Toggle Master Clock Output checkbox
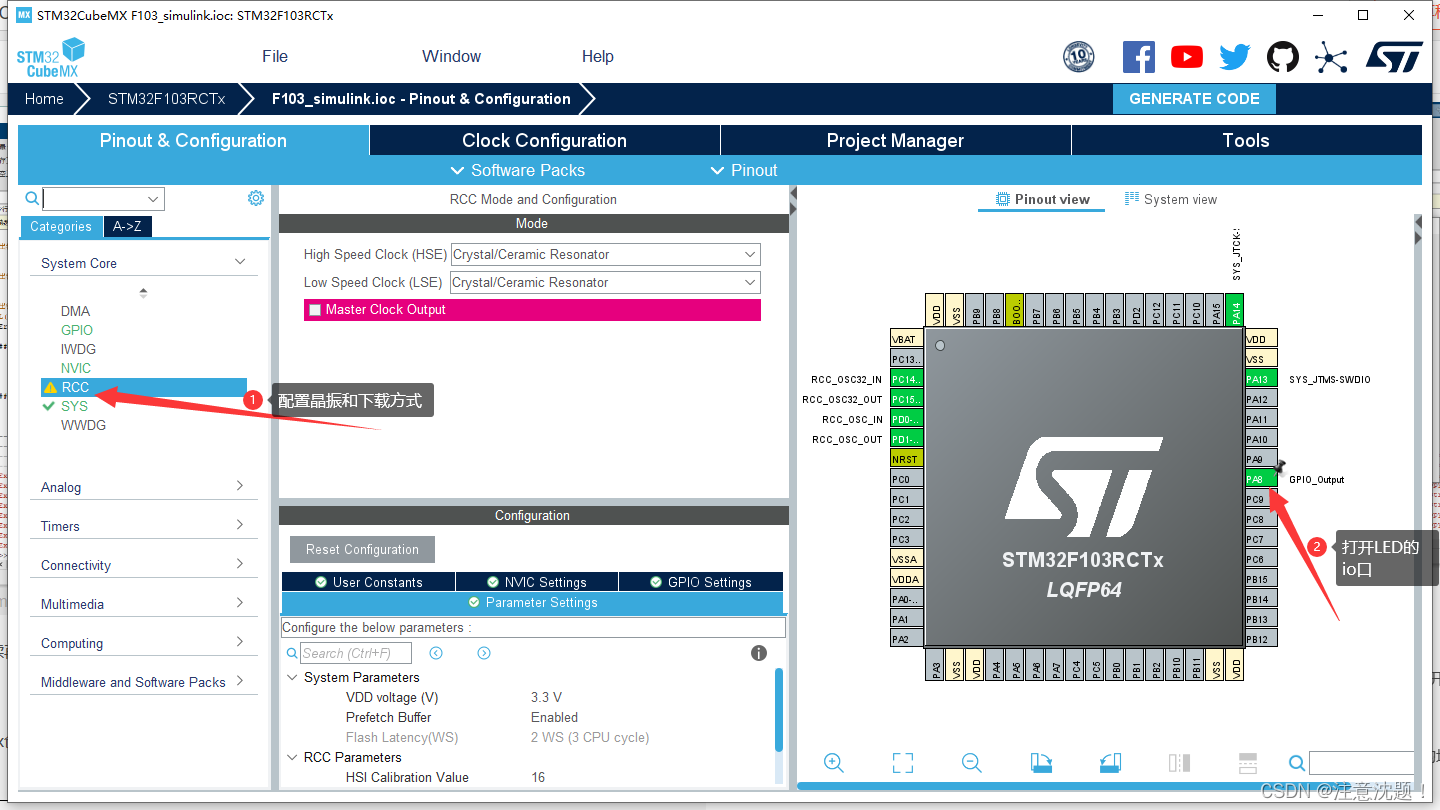This screenshot has width=1440, height=810. [315, 310]
